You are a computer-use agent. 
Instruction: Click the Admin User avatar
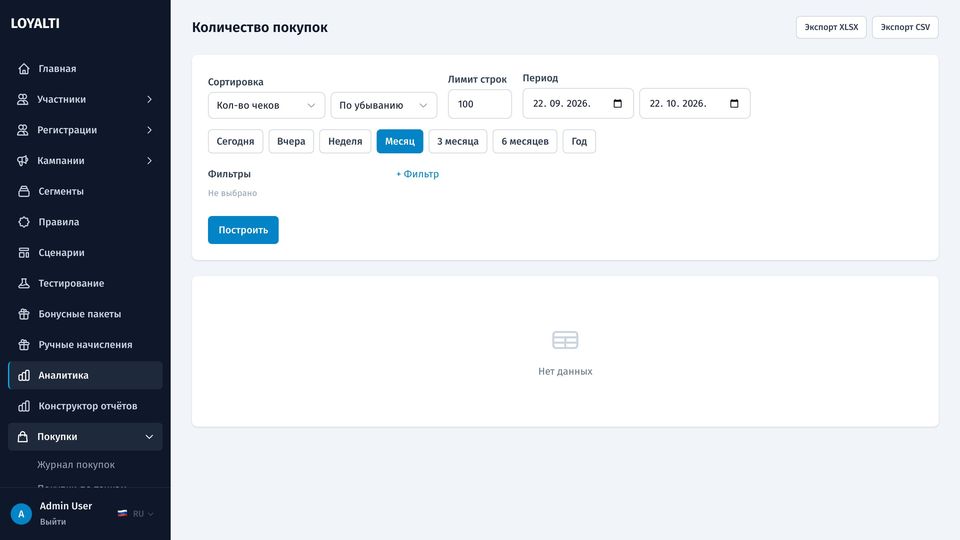[21, 514]
